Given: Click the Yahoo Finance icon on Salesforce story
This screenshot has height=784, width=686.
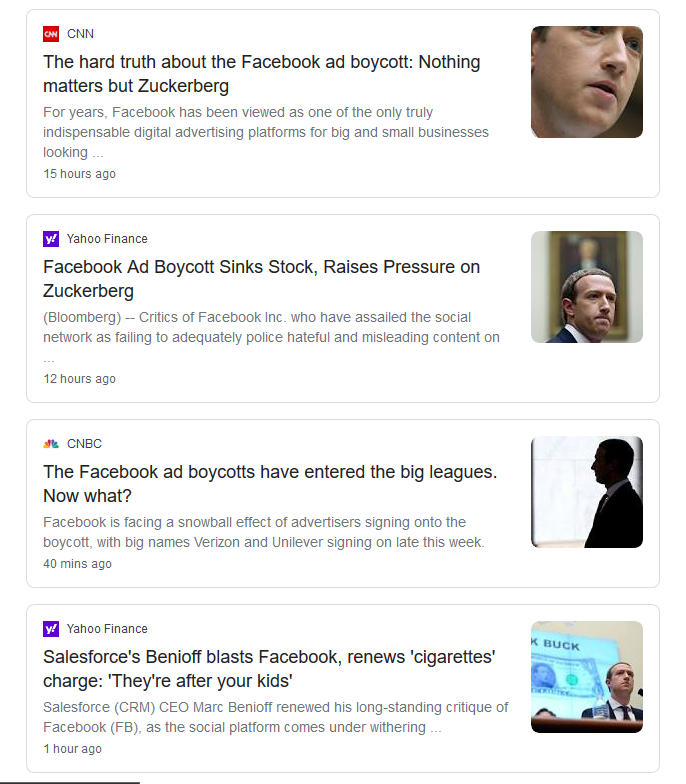Looking at the screenshot, I should (x=51, y=629).
